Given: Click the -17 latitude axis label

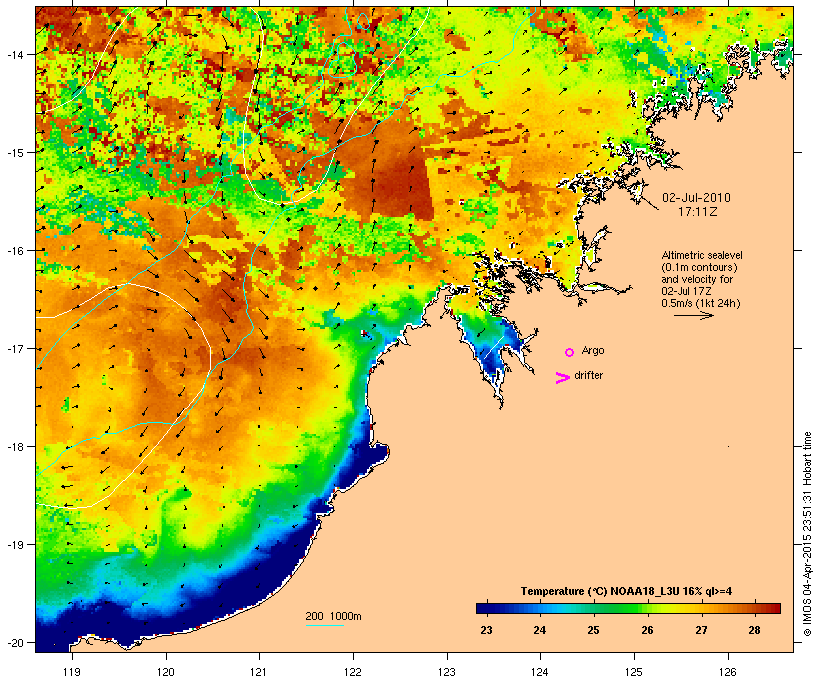Looking at the screenshot, I should point(14,348).
